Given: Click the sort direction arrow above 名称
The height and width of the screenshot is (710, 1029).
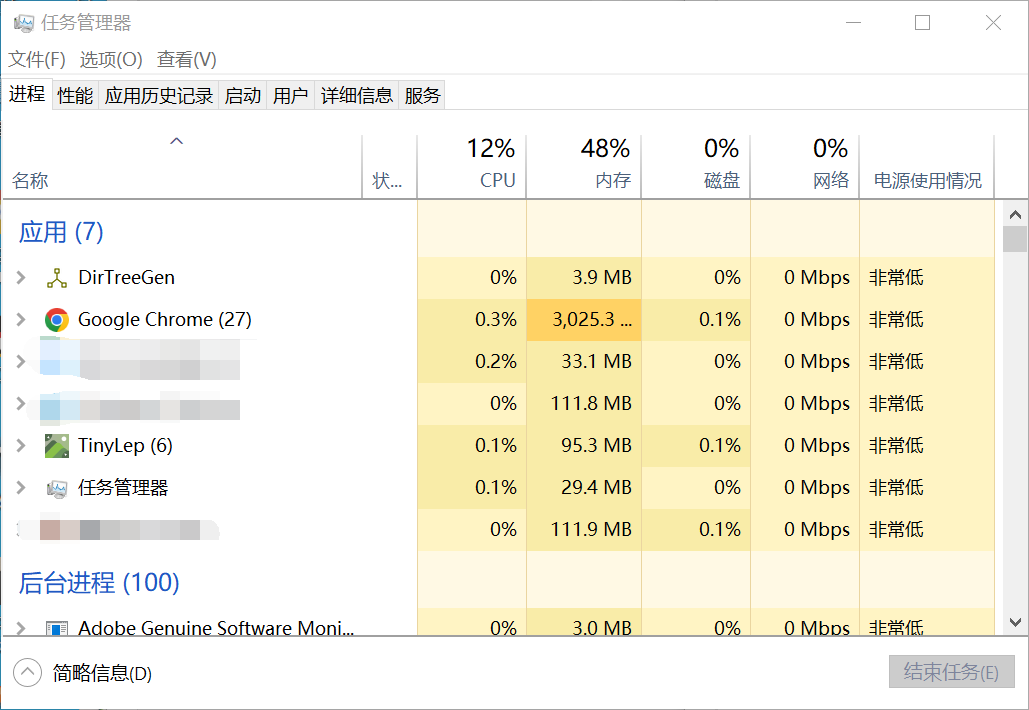Looking at the screenshot, I should (177, 141).
